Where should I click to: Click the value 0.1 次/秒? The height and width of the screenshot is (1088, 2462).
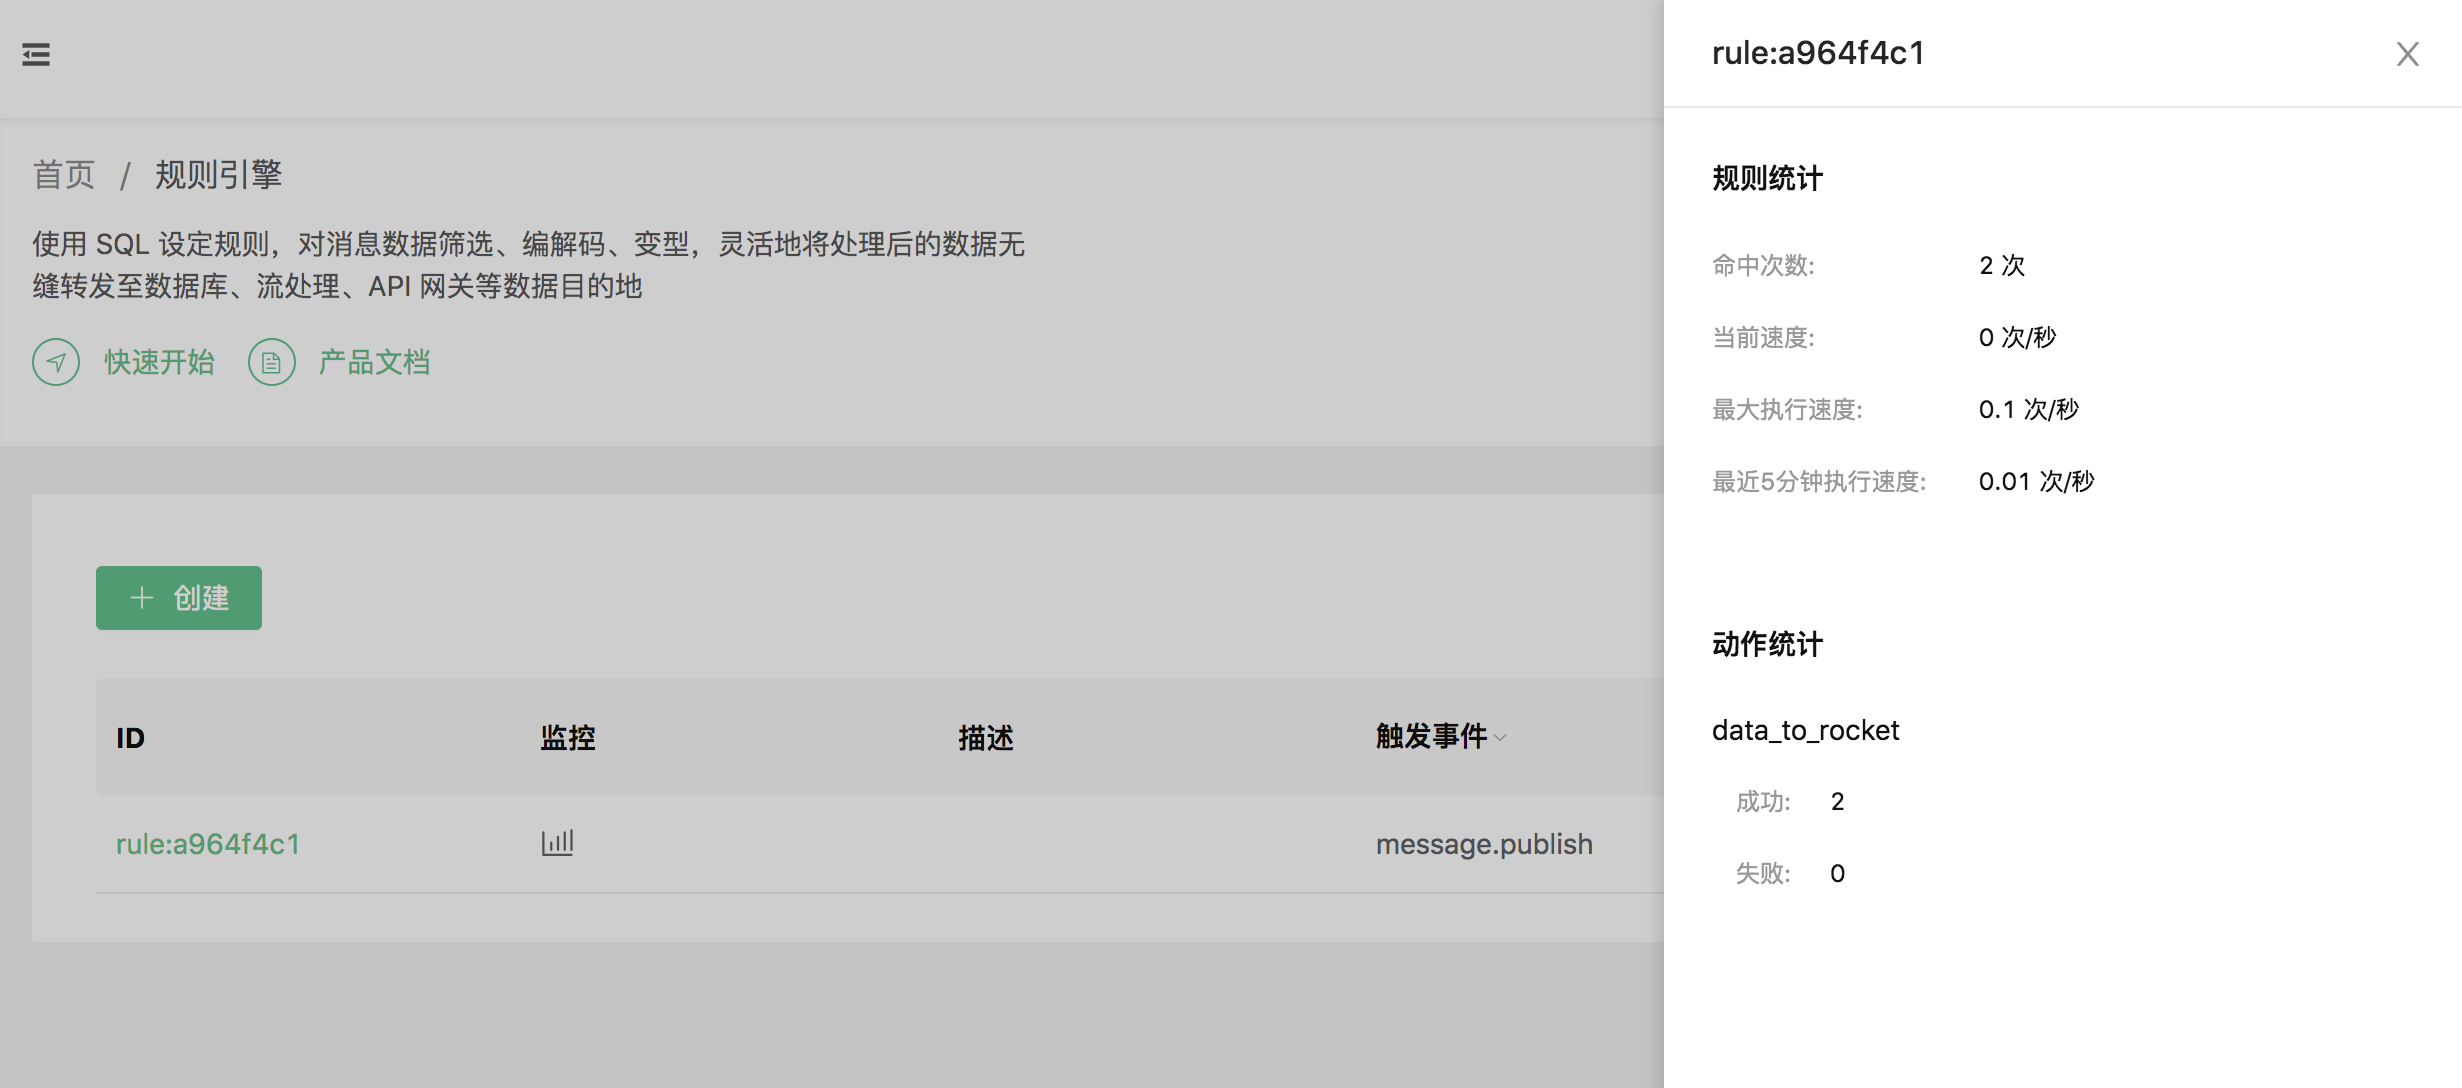tap(2029, 409)
